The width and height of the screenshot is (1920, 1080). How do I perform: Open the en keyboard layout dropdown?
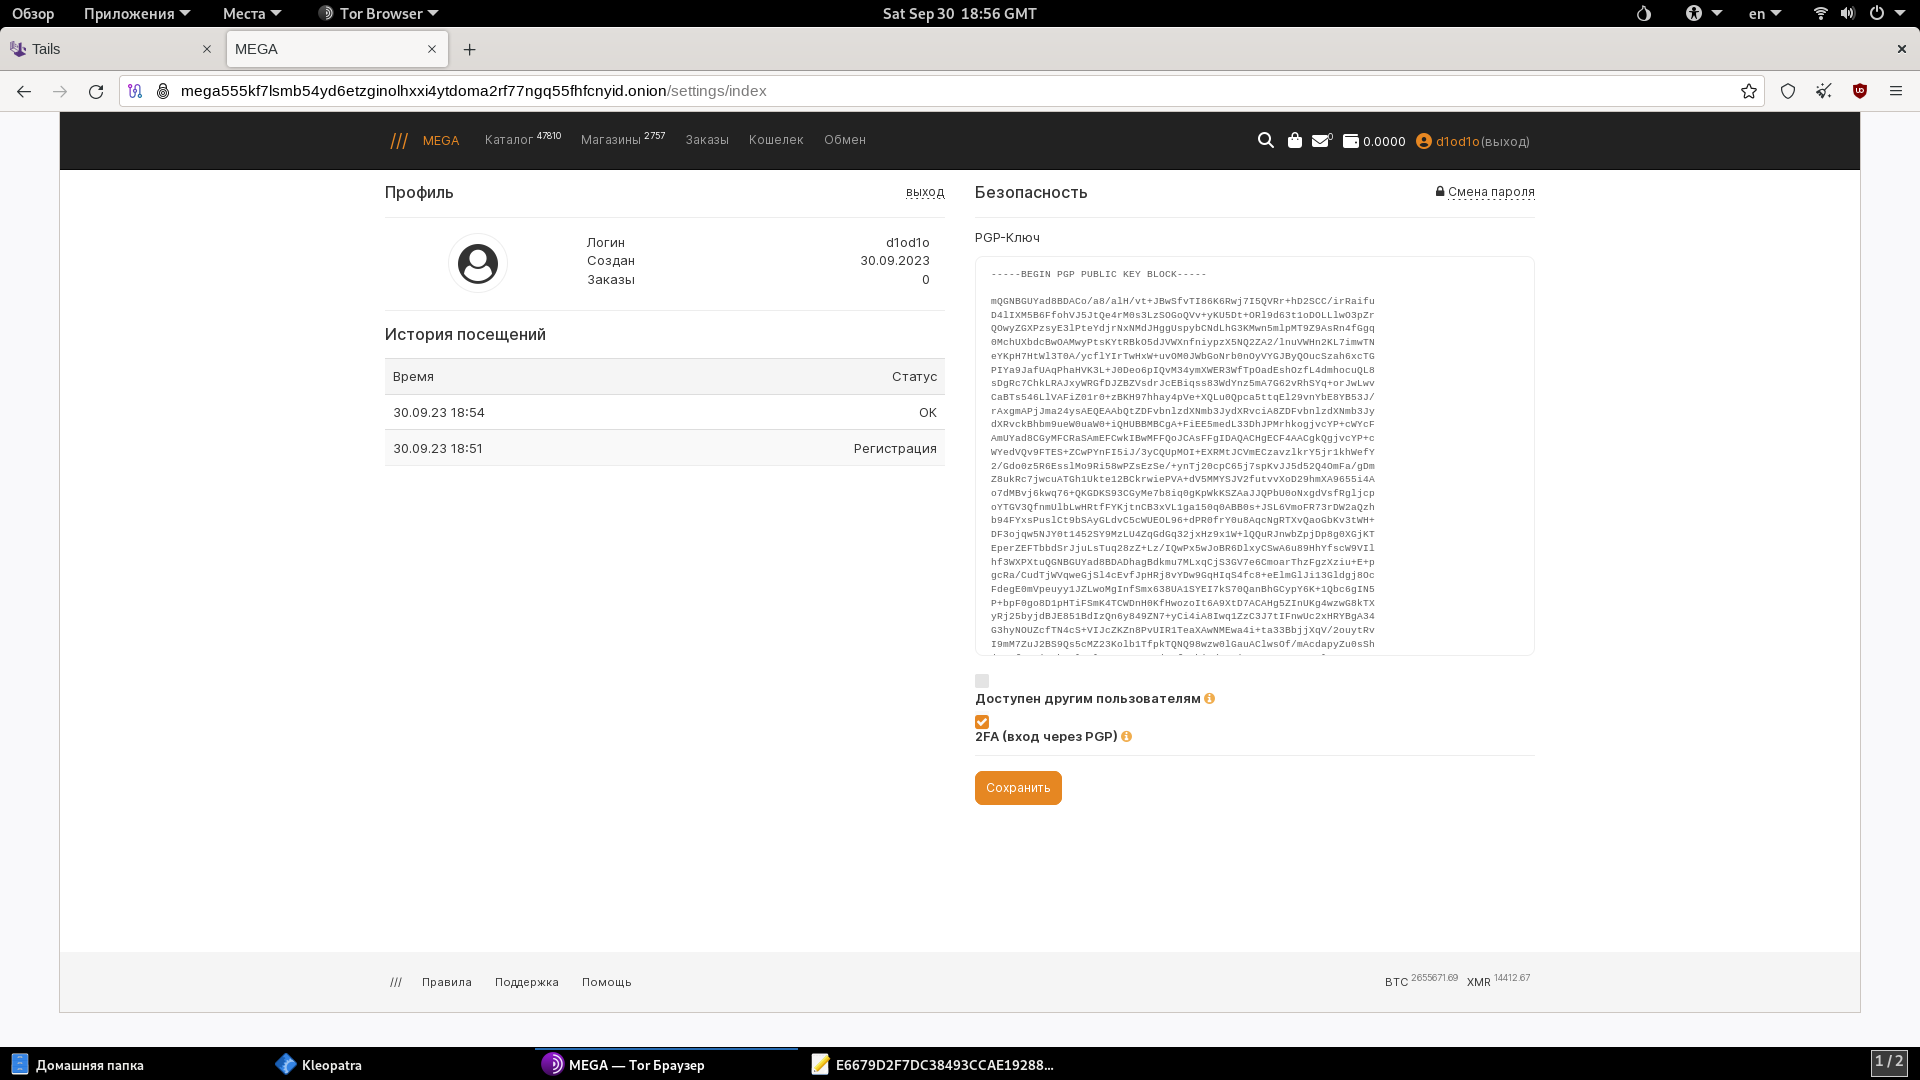point(1764,13)
